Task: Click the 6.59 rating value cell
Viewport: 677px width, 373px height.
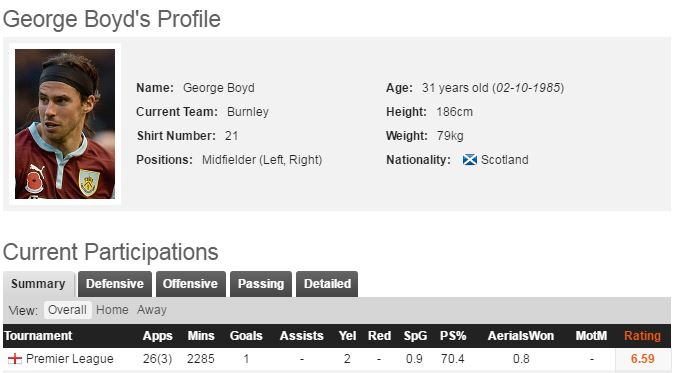Action: (642, 359)
